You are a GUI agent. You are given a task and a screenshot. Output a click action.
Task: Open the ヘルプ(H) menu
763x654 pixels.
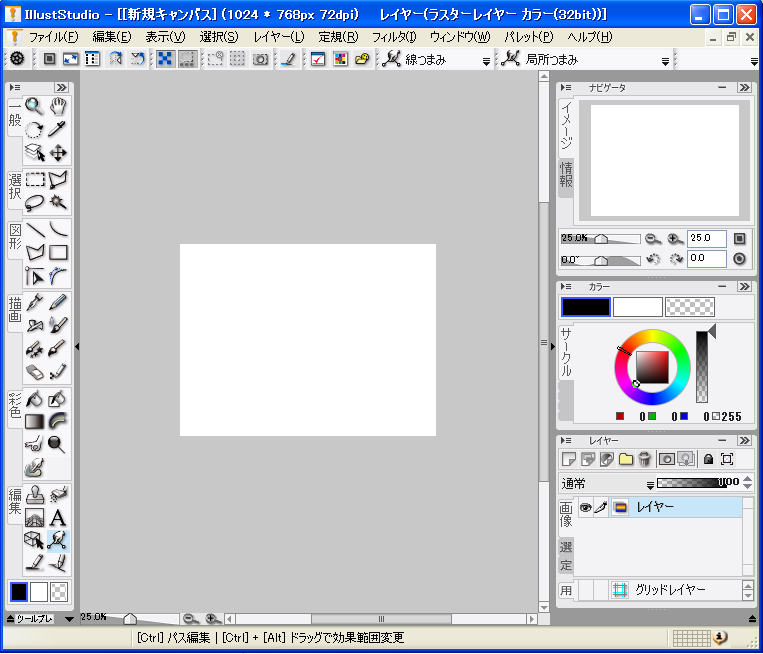(590, 37)
